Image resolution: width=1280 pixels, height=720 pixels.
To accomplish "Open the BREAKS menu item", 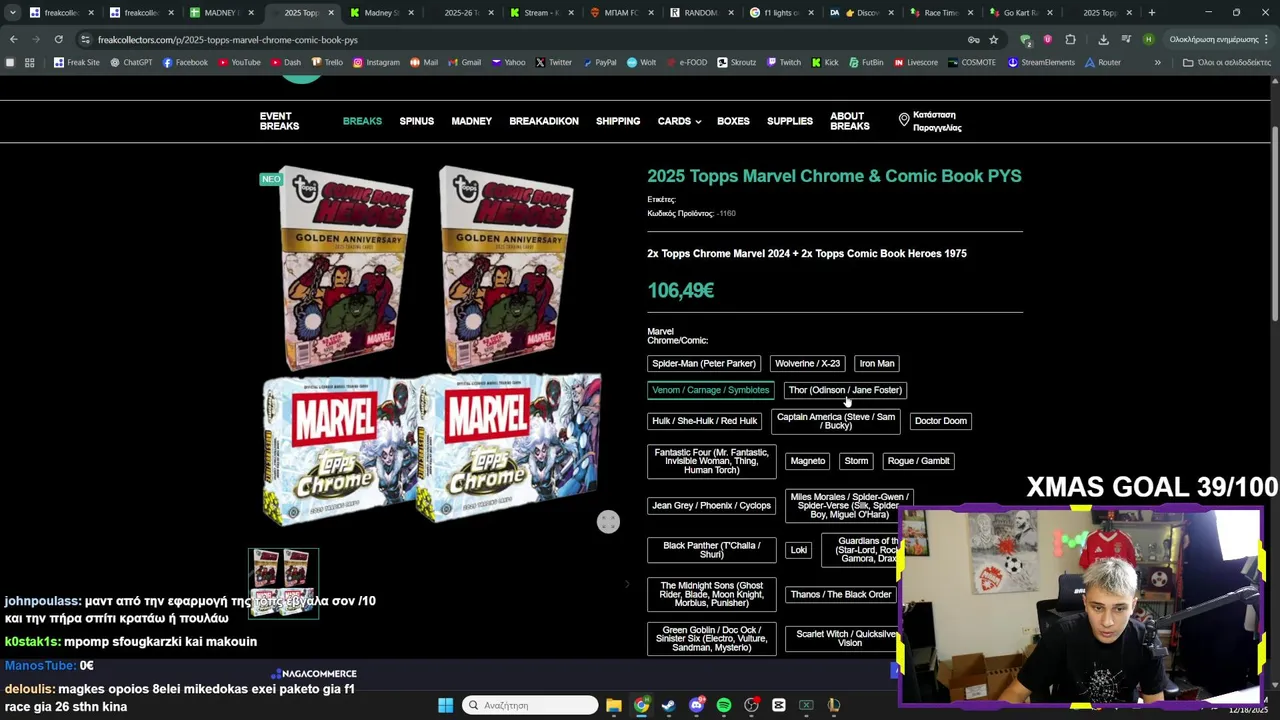I will (362, 121).
